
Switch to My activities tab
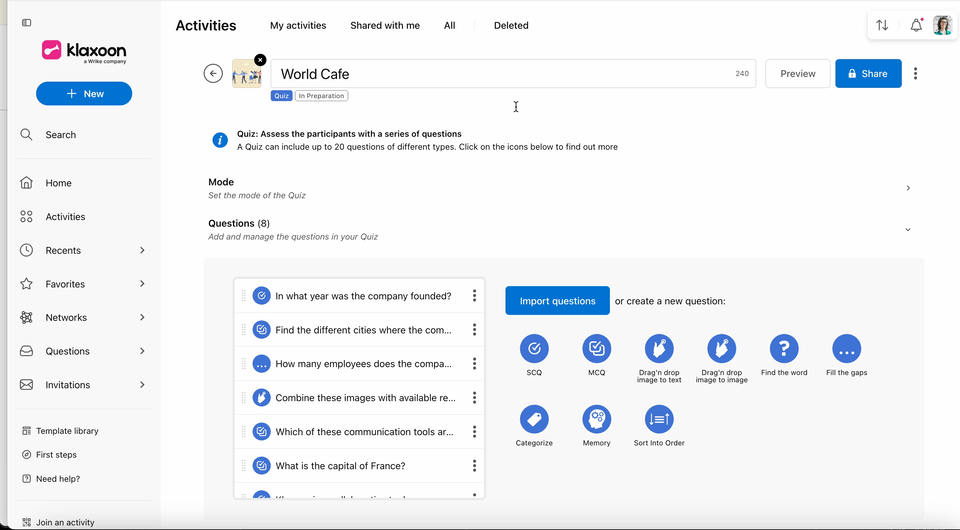[298, 26]
